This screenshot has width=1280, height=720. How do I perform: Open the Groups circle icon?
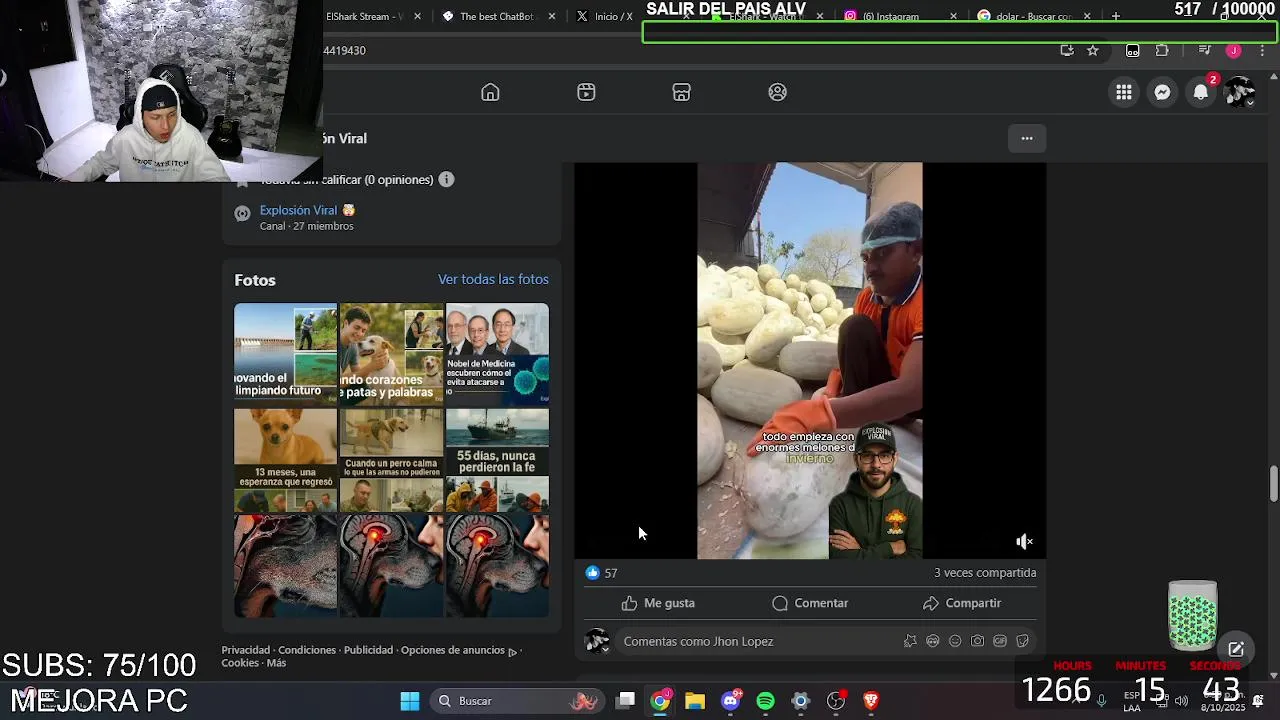click(x=777, y=92)
